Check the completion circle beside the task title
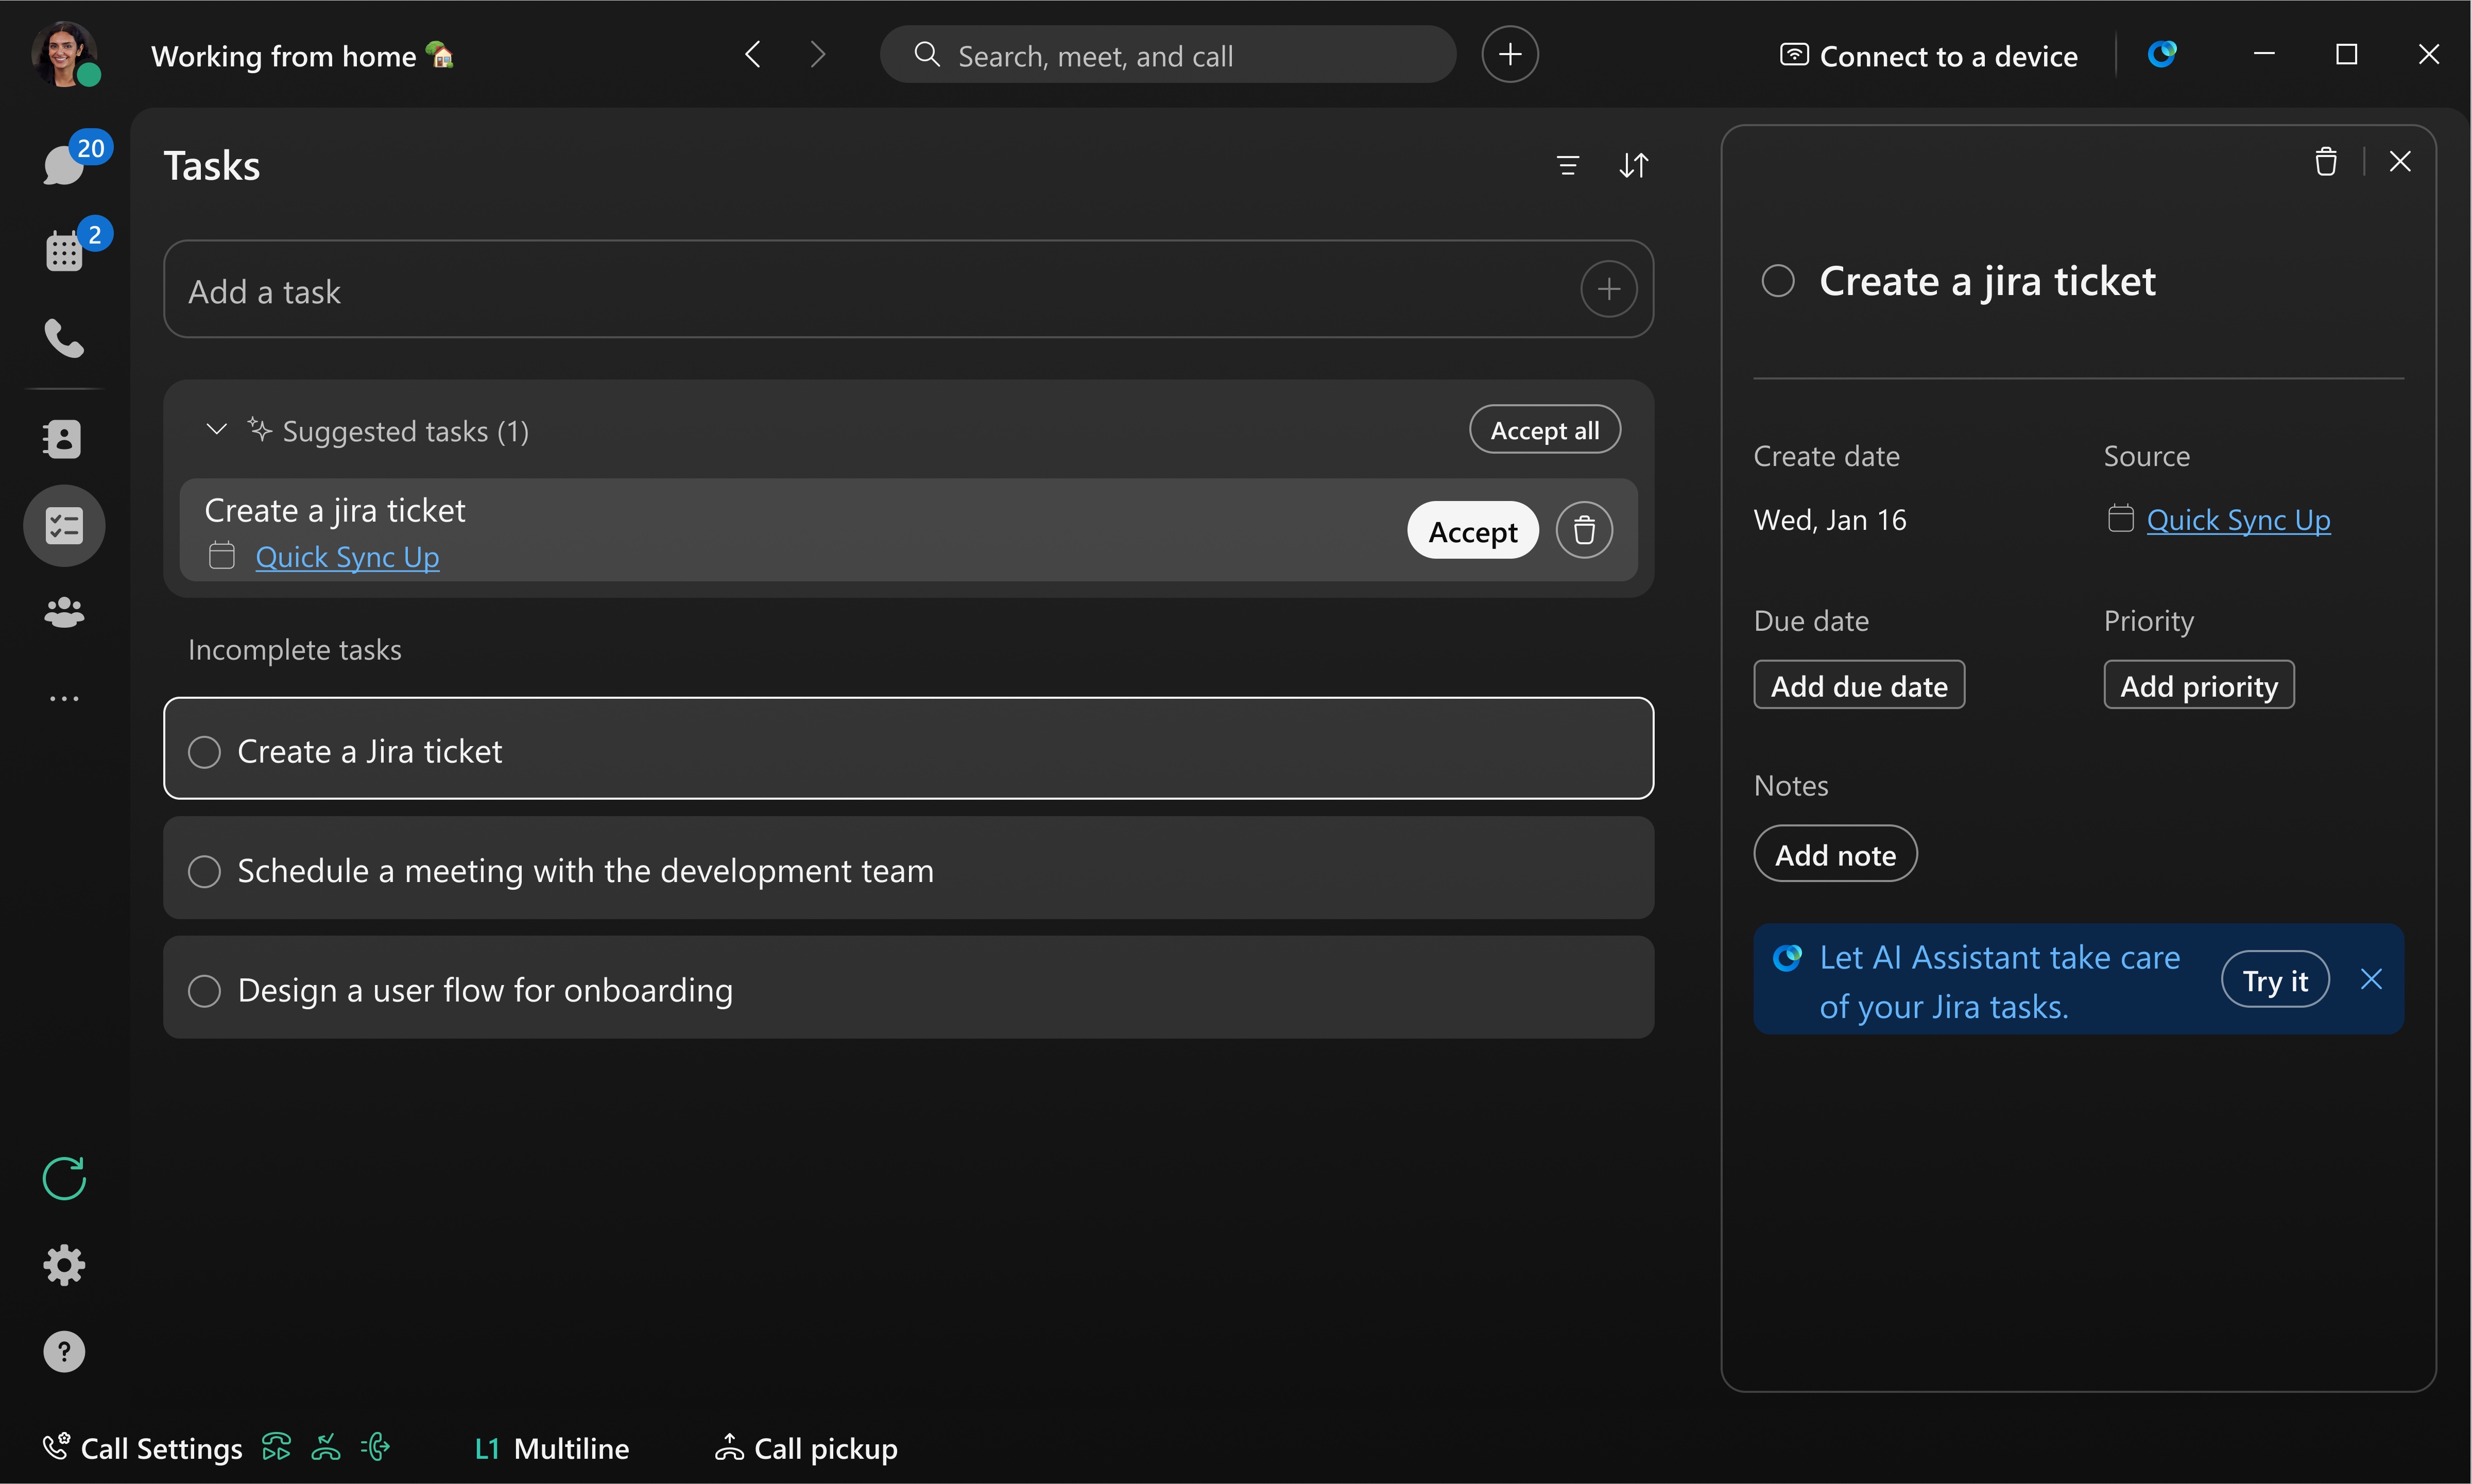The image size is (2472, 1484). click(1777, 281)
